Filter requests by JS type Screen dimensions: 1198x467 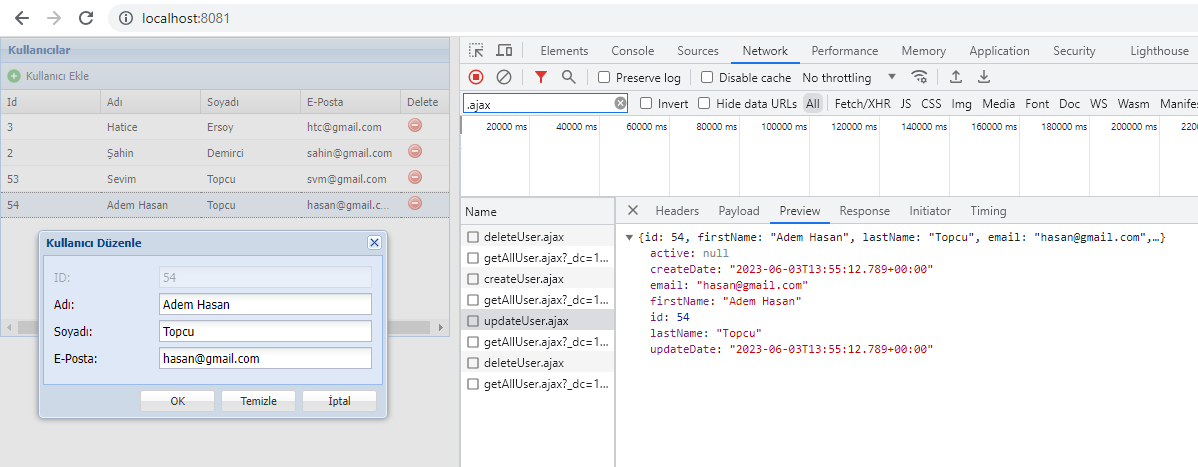(x=905, y=103)
